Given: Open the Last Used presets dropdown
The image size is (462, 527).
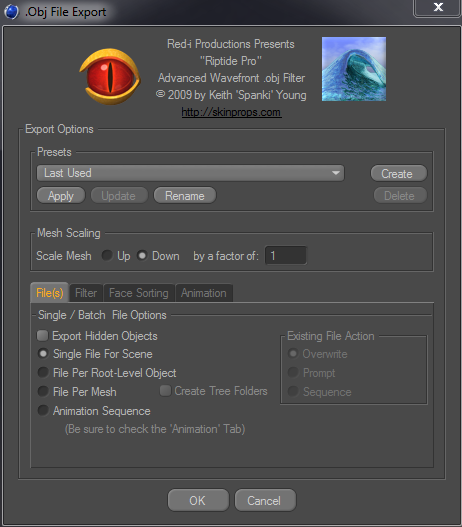Looking at the screenshot, I should click(x=191, y=173).
